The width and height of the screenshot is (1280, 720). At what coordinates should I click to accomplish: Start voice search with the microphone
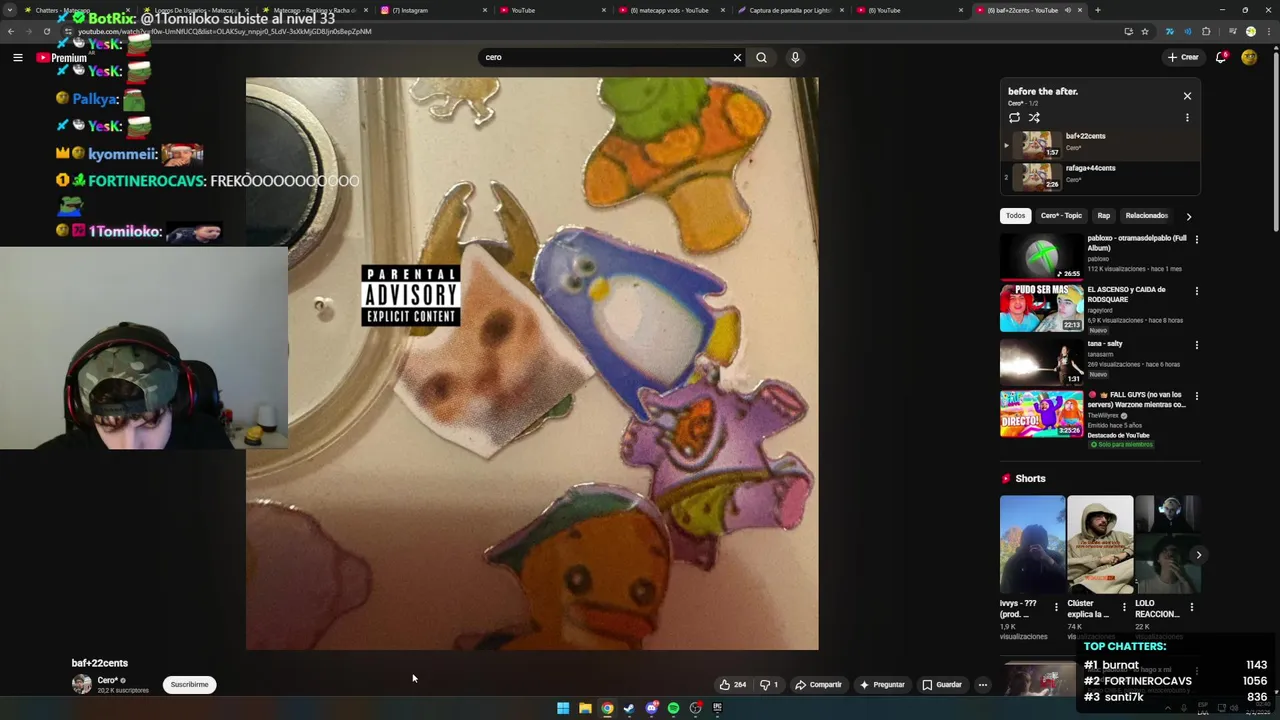tap(795, 57)
